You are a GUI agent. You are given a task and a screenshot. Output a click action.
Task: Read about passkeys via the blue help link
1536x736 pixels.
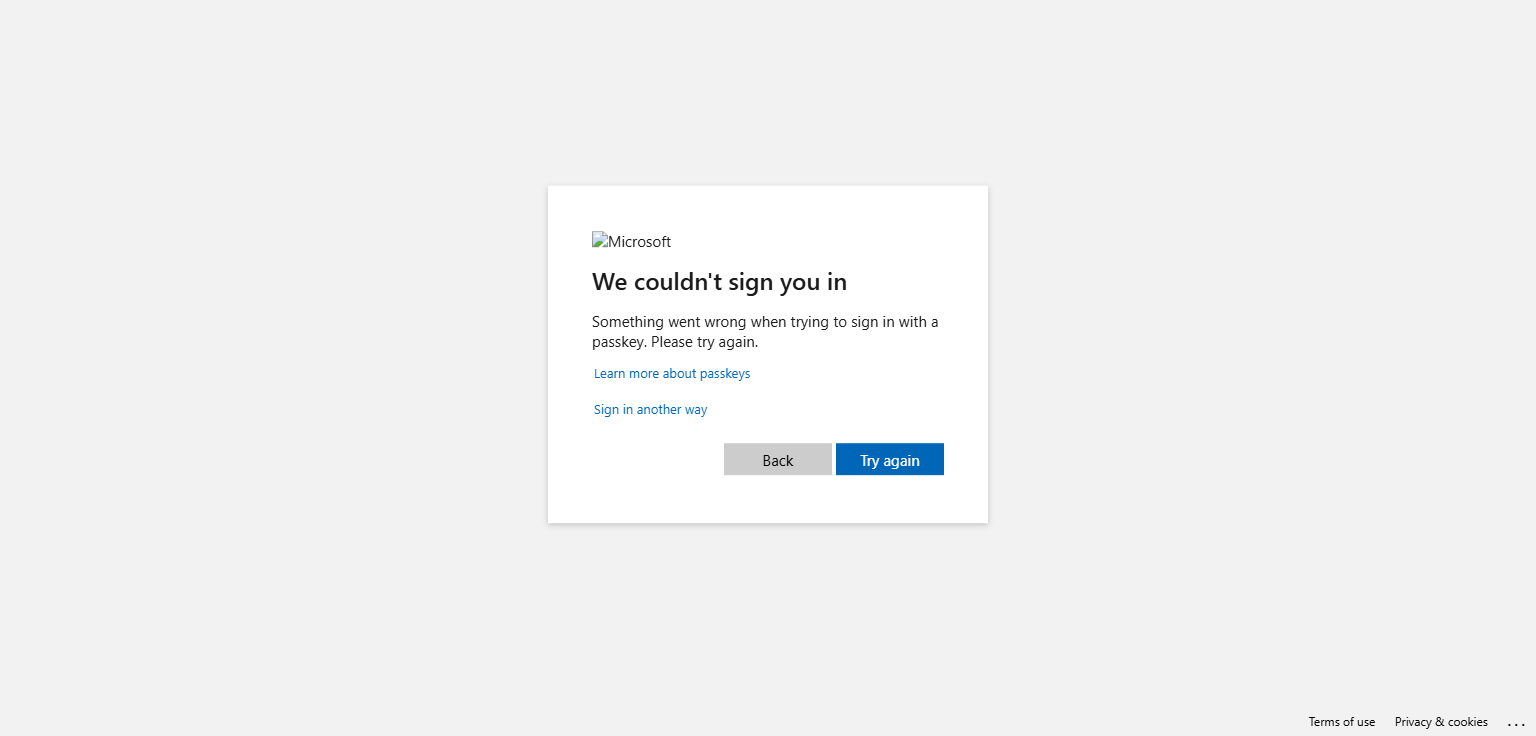(672, 373)
